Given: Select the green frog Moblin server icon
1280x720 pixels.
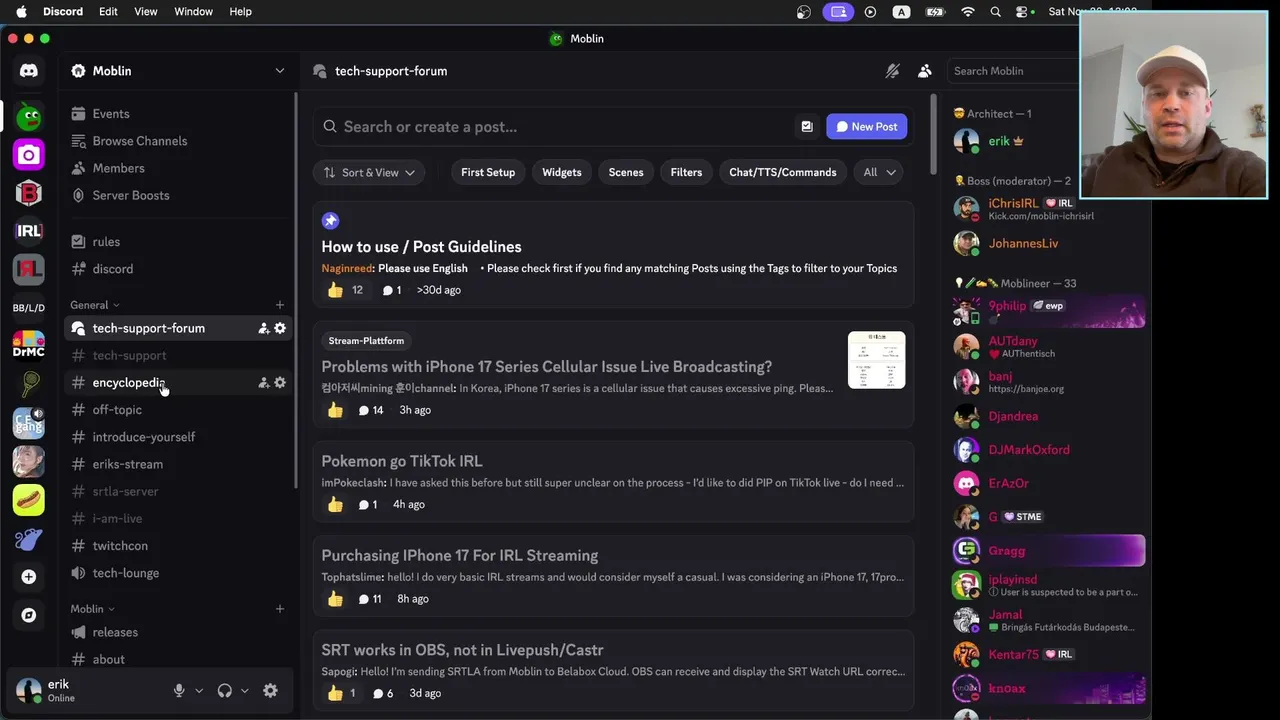Looking at the screenshot, I should [x=29, y=117].
